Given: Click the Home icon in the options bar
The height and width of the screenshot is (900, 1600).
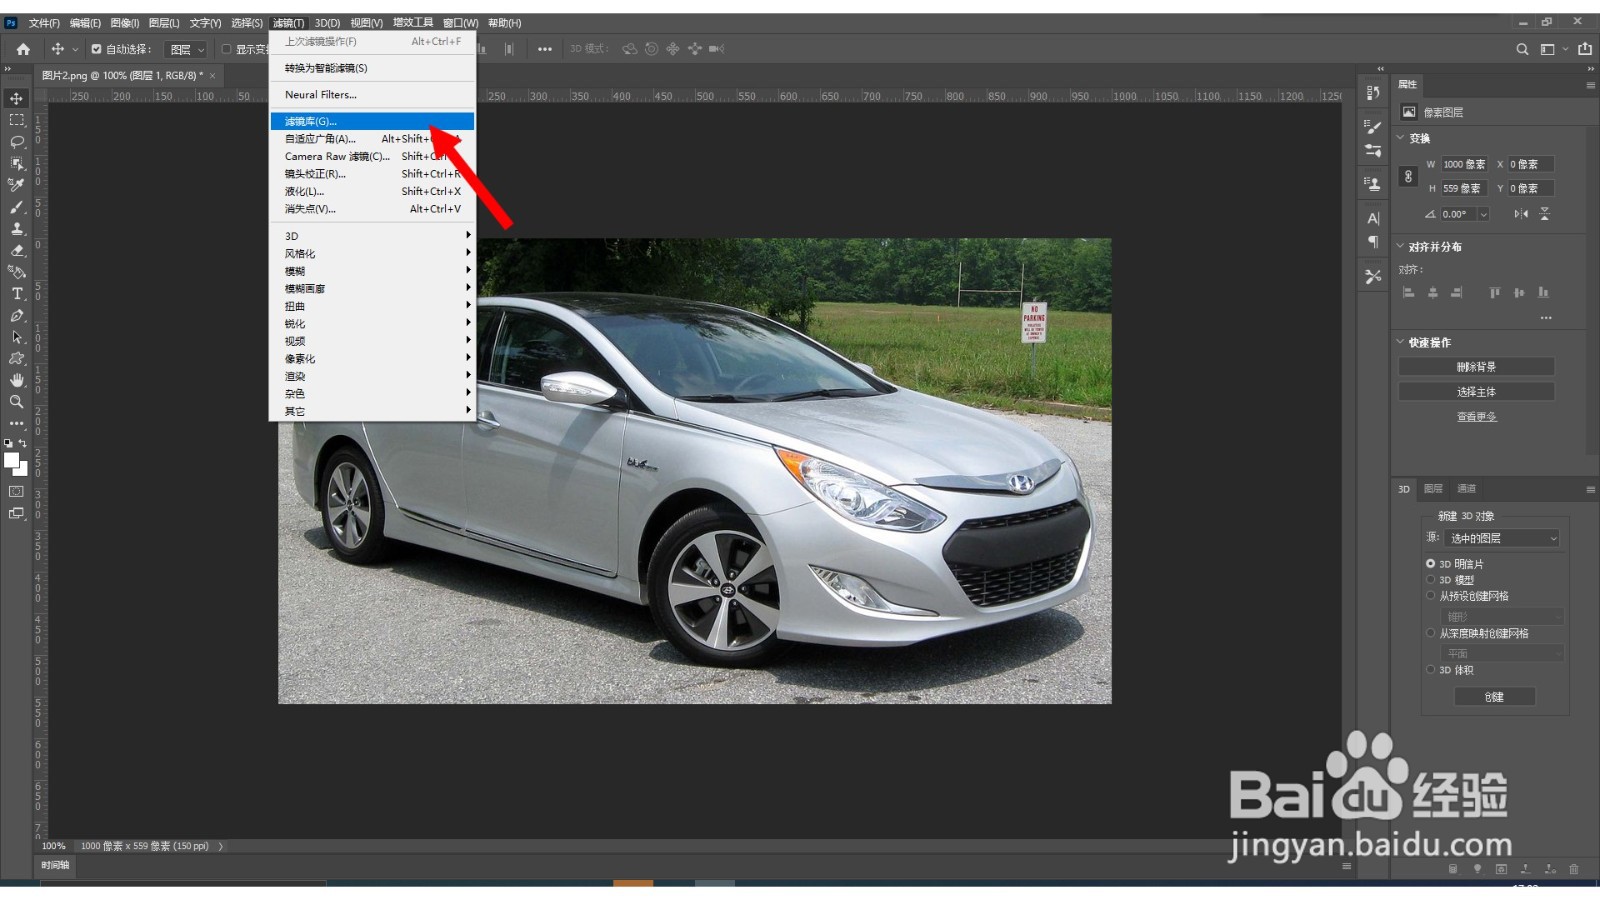Looking at the screenshot, I should click(x=23, y=49).
